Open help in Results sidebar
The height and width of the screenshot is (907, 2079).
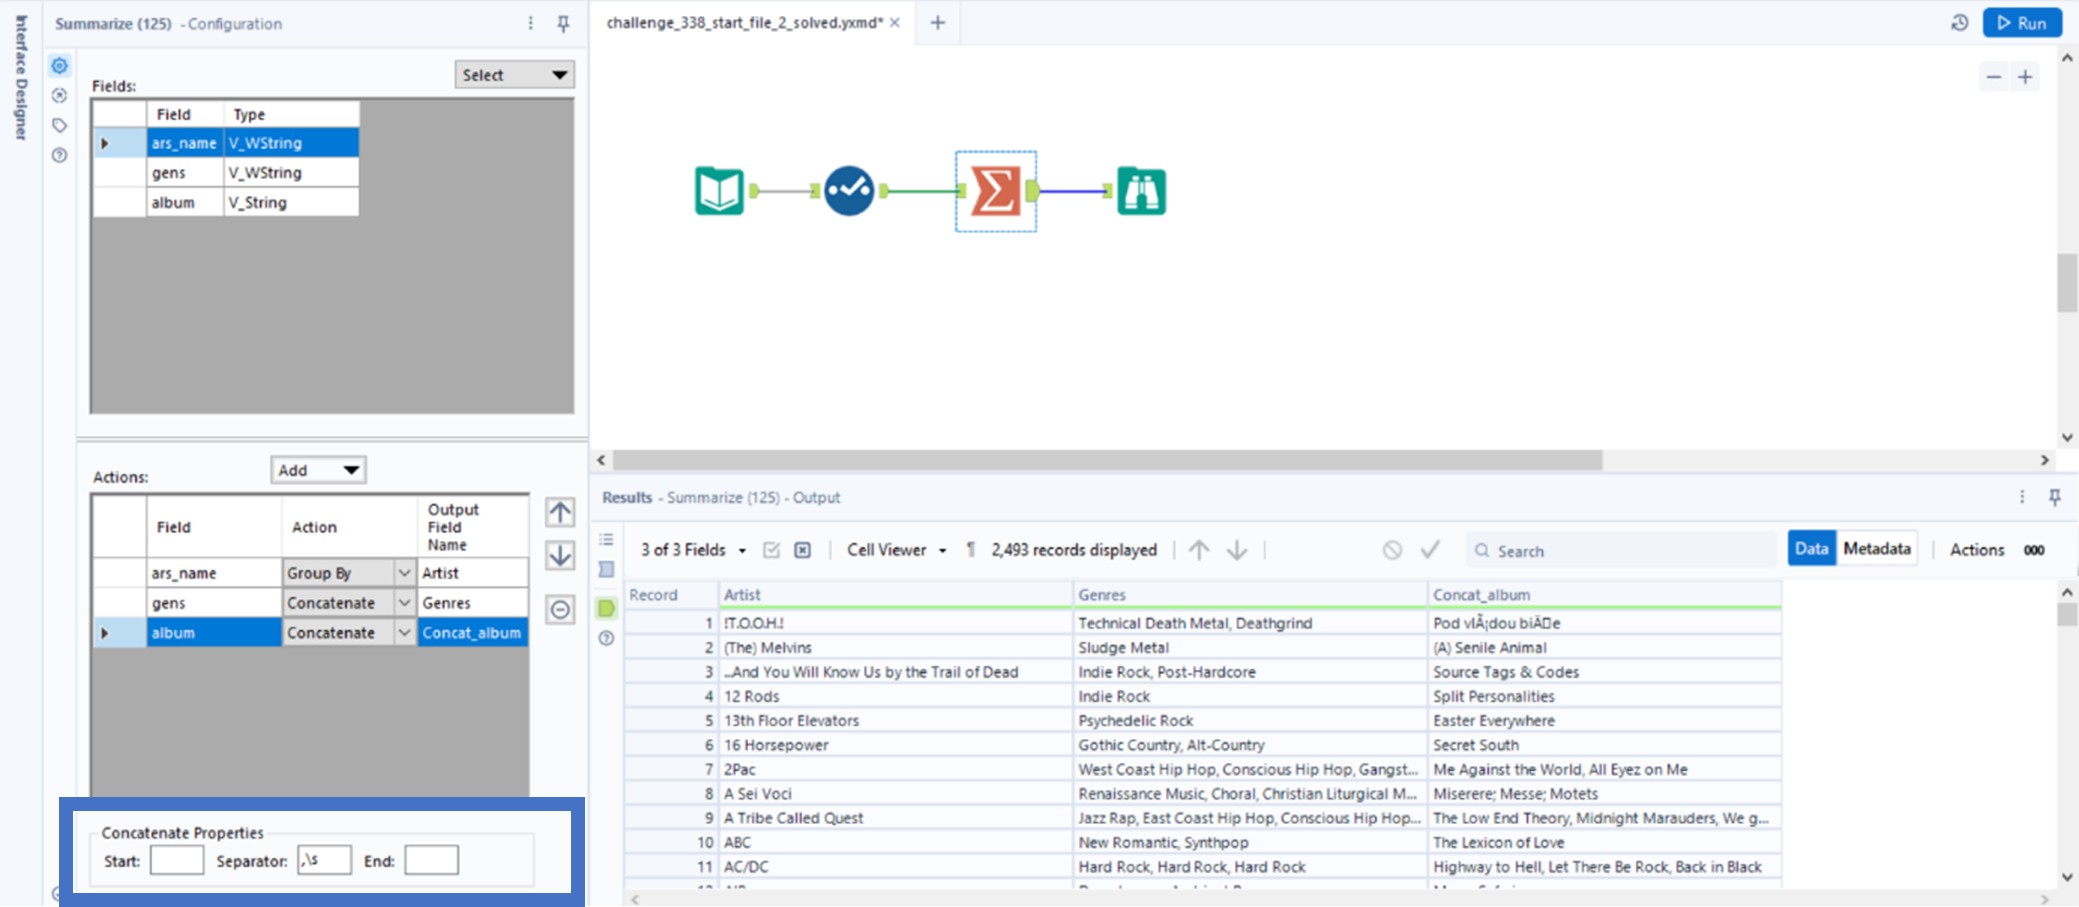coord(606,638)
